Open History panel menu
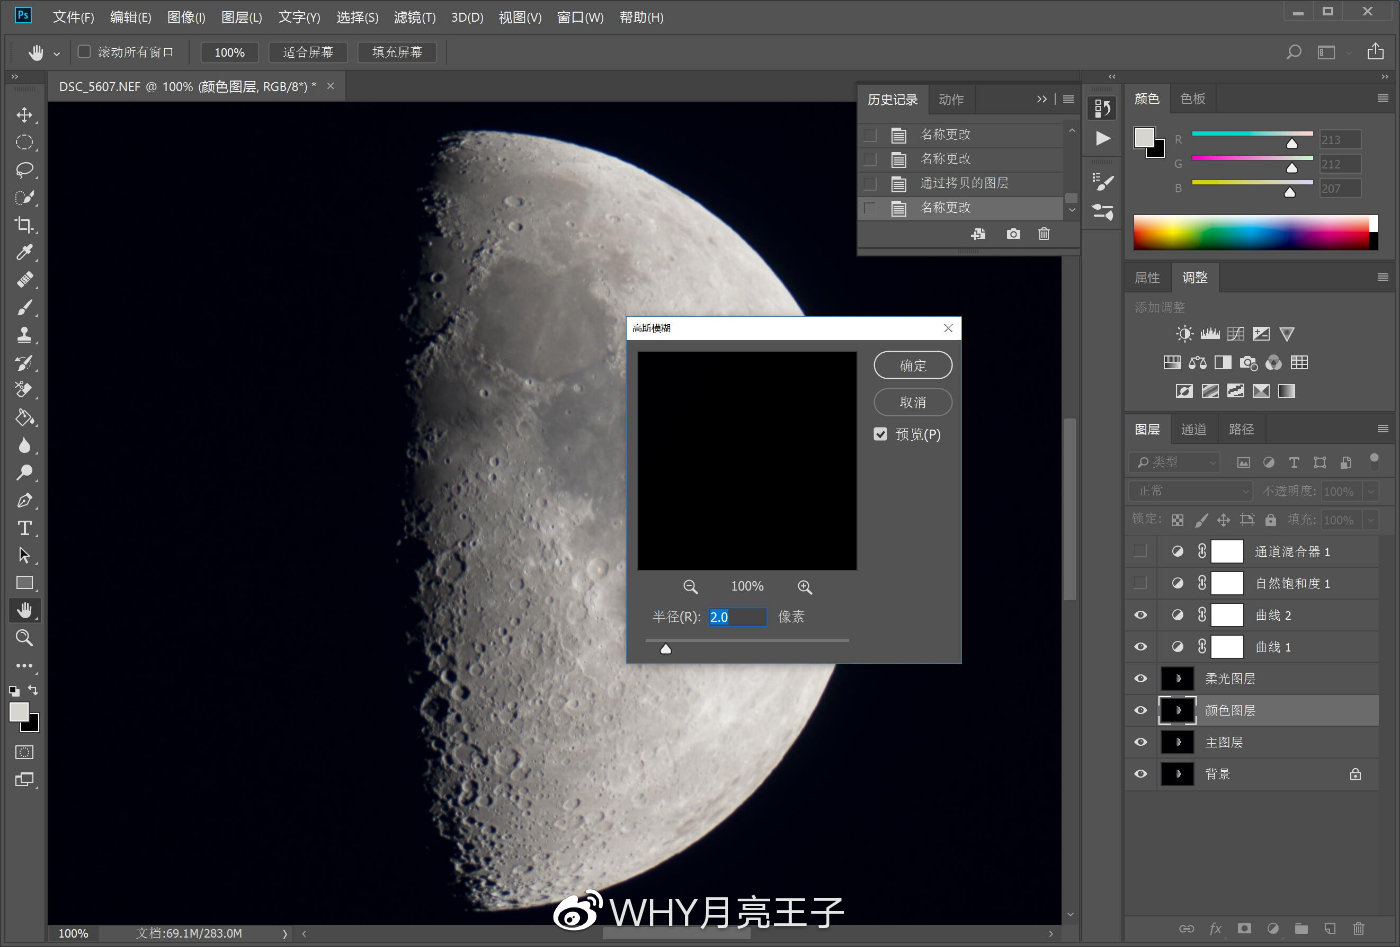 tap(1068, 99)
